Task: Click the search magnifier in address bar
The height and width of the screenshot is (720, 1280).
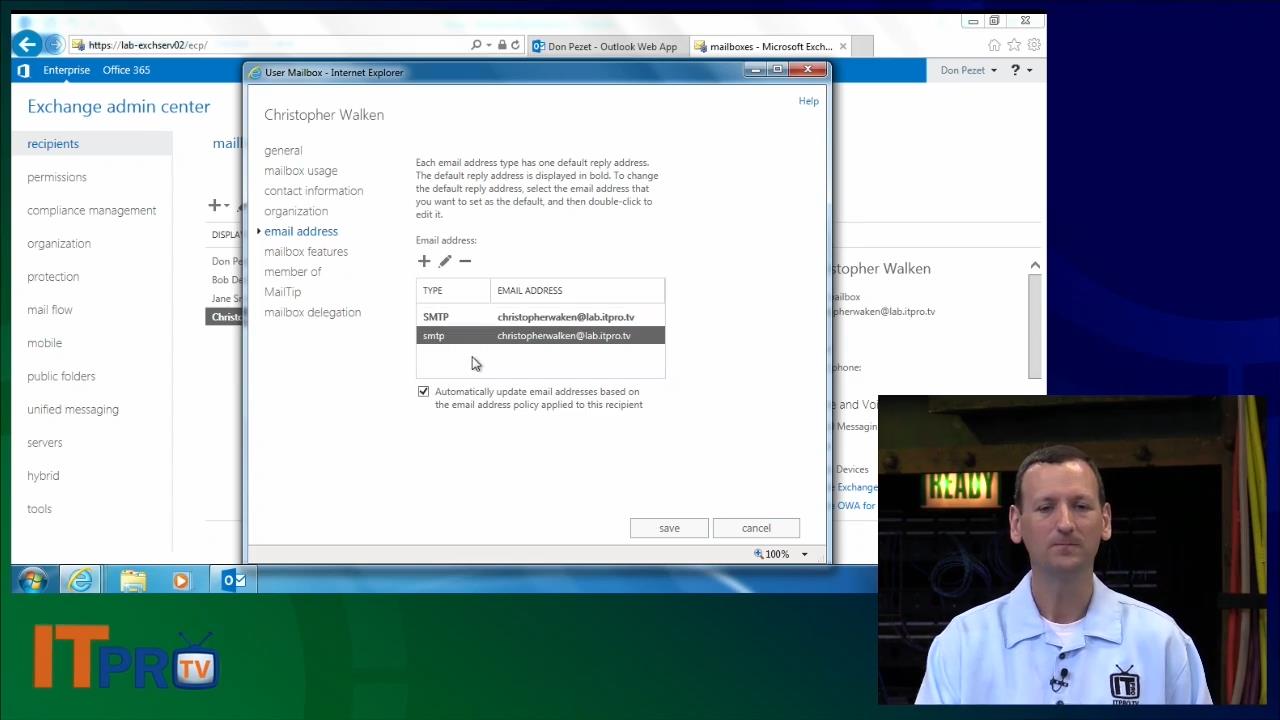Action: tap(477, 45)
